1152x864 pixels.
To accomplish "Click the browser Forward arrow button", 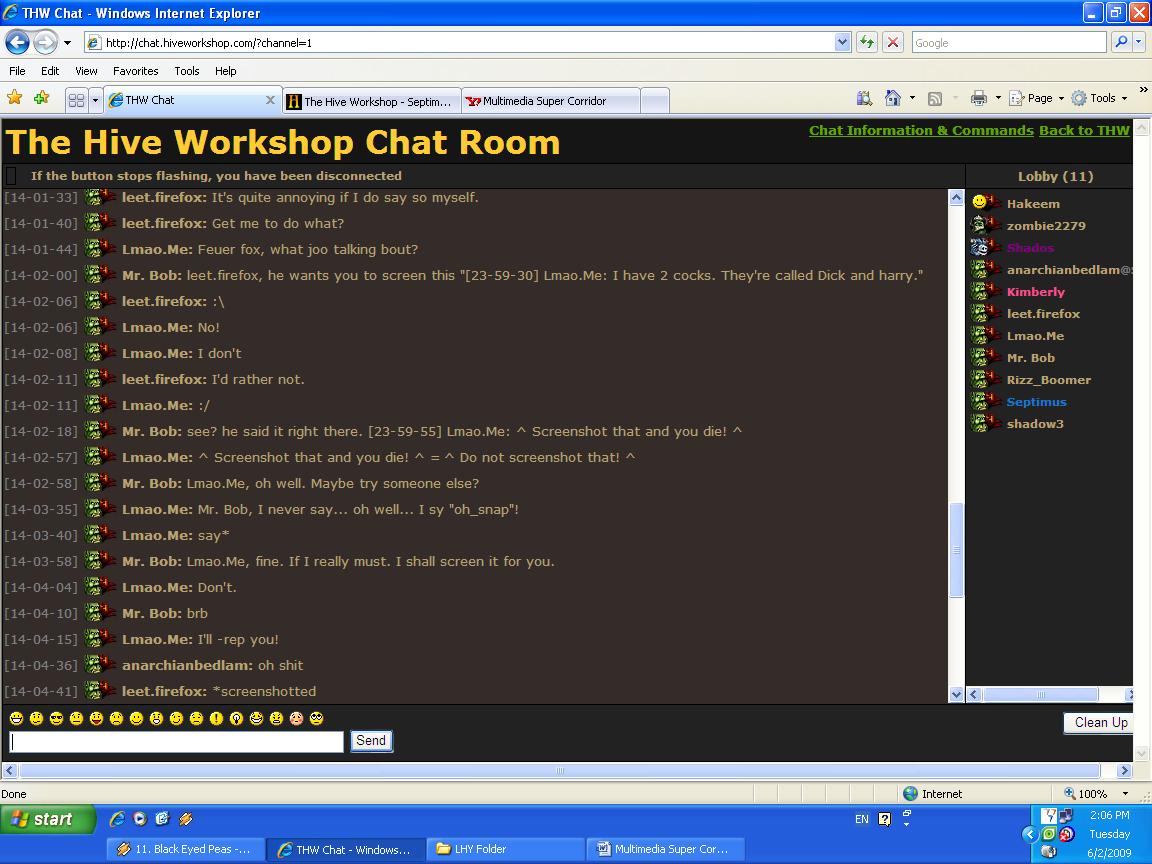I will 46,43.
